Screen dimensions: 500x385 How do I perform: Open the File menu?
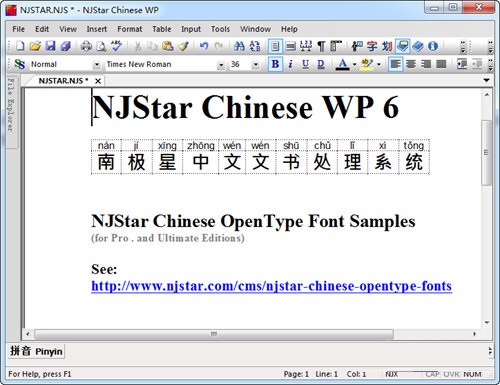click(x=19, y=29)
